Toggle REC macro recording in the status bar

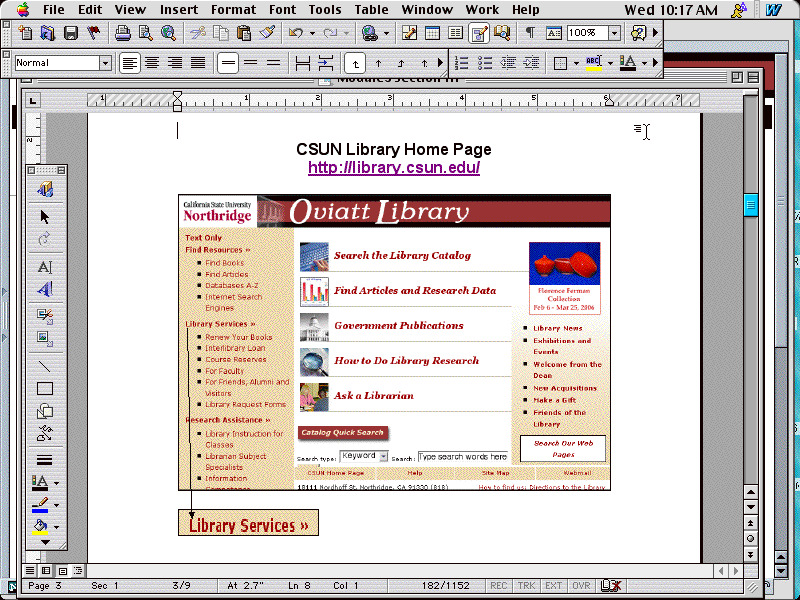click(x=498, y=586)
